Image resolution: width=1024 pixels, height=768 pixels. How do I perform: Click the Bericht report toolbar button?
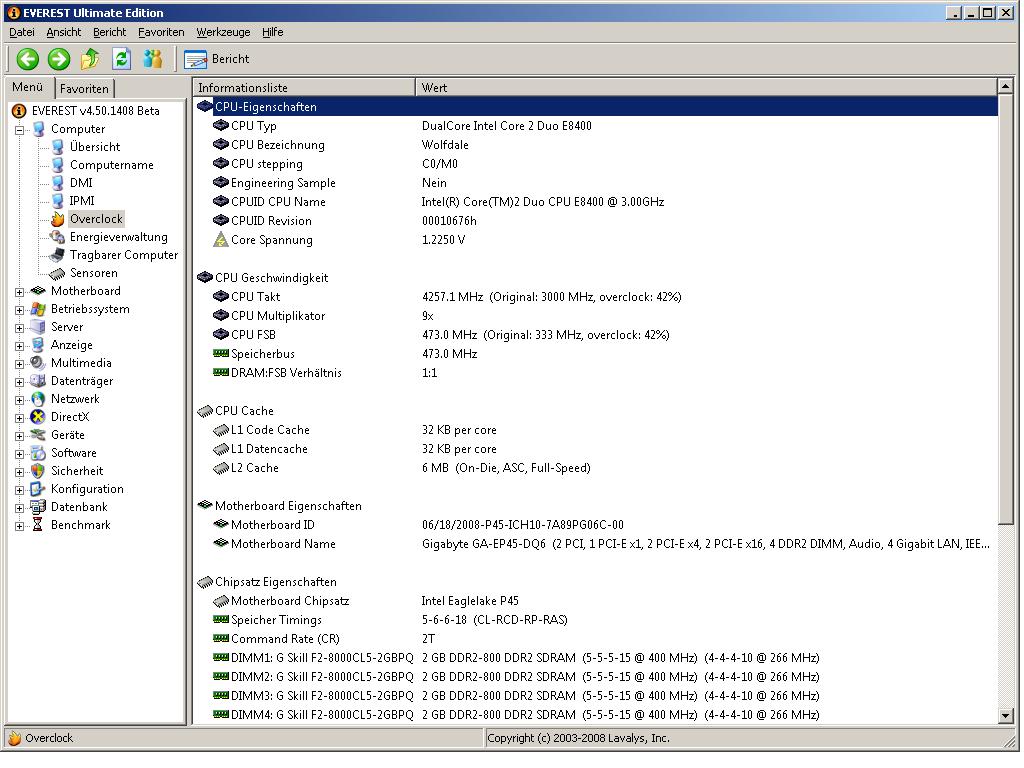pyautogui.click(x=217, y=59)
